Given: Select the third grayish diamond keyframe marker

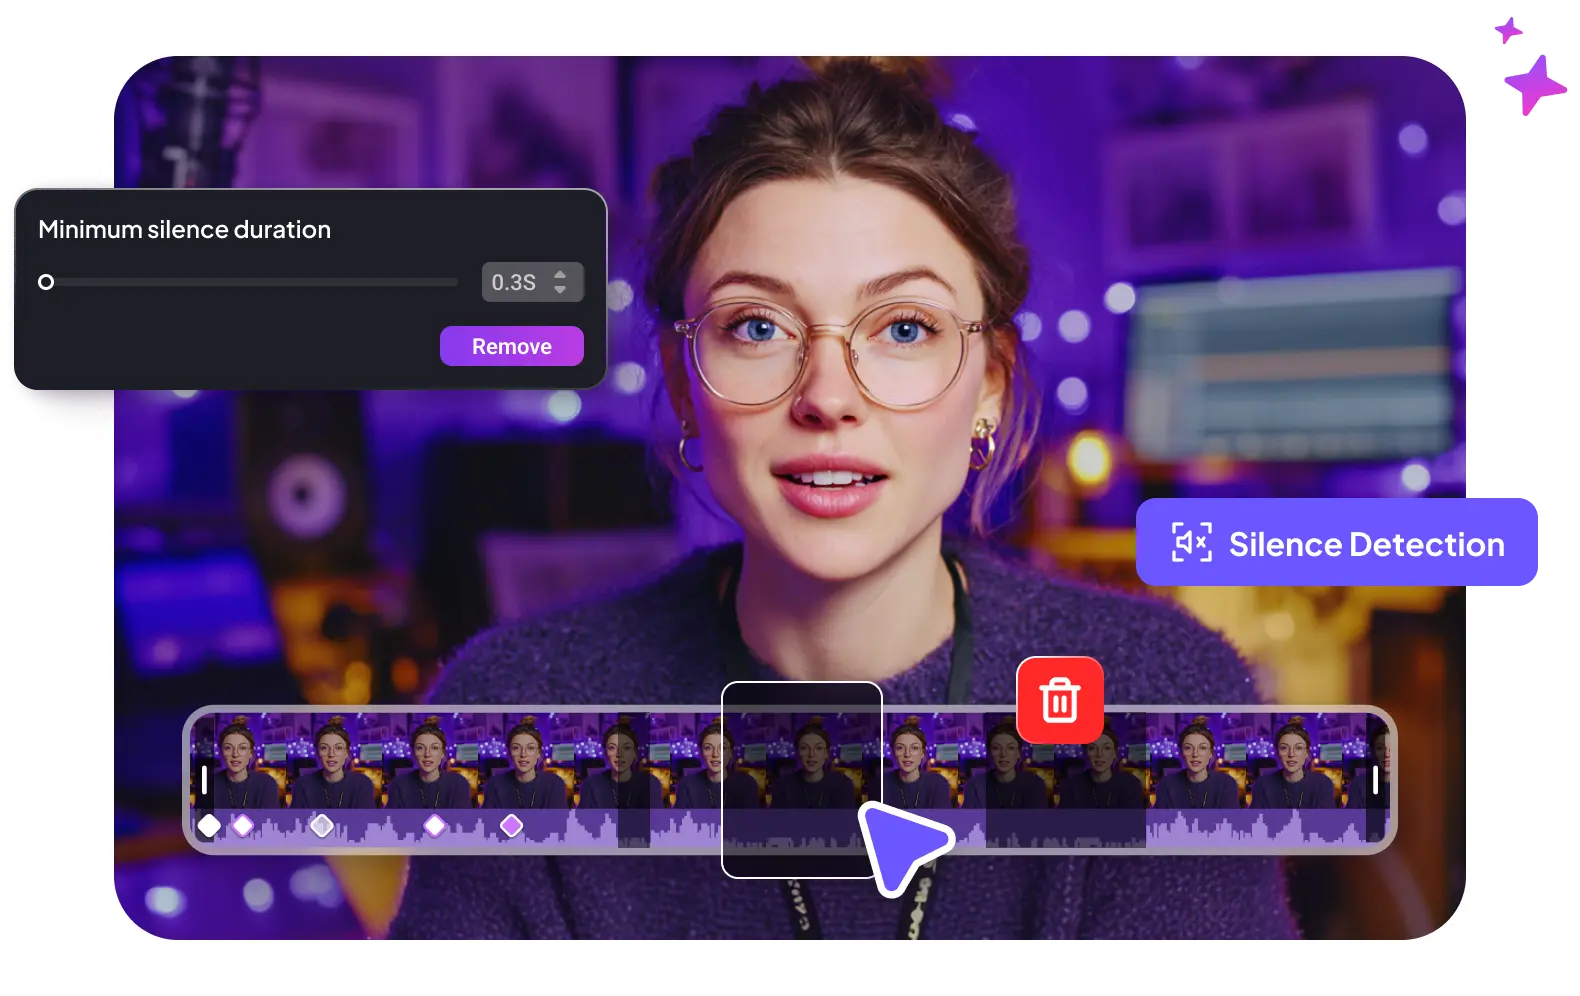Looking at the screenshot, I should click(321, 825).
